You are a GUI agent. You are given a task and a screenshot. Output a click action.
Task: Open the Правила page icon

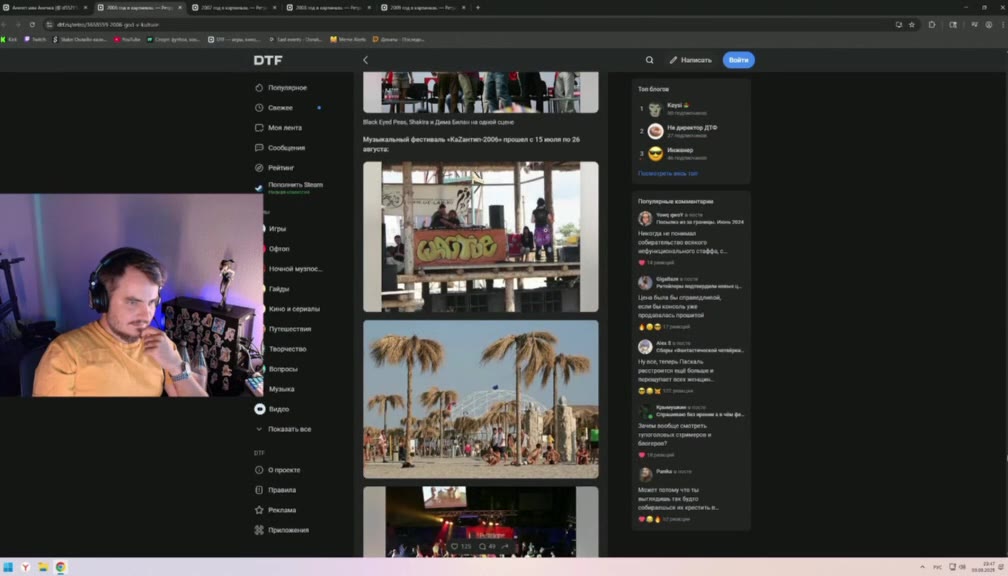(259, 490)
